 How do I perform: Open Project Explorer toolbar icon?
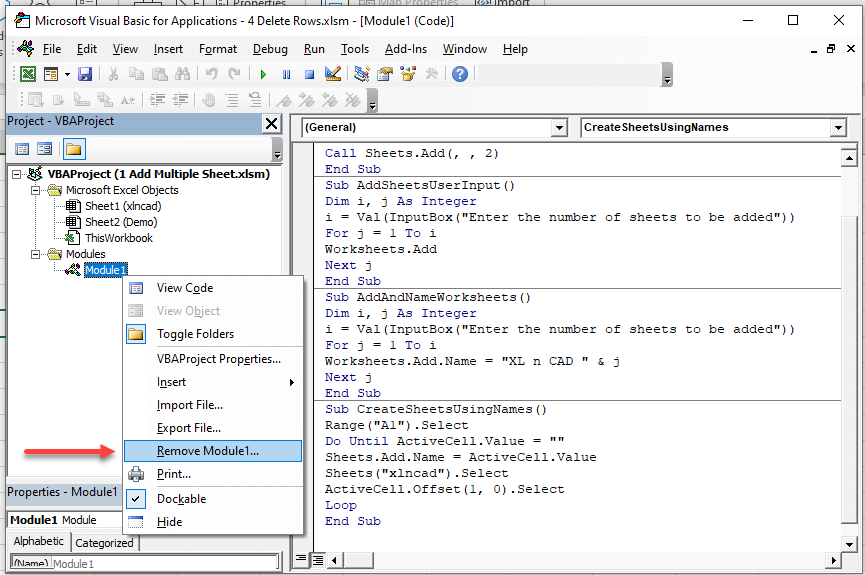coord(362,74)
